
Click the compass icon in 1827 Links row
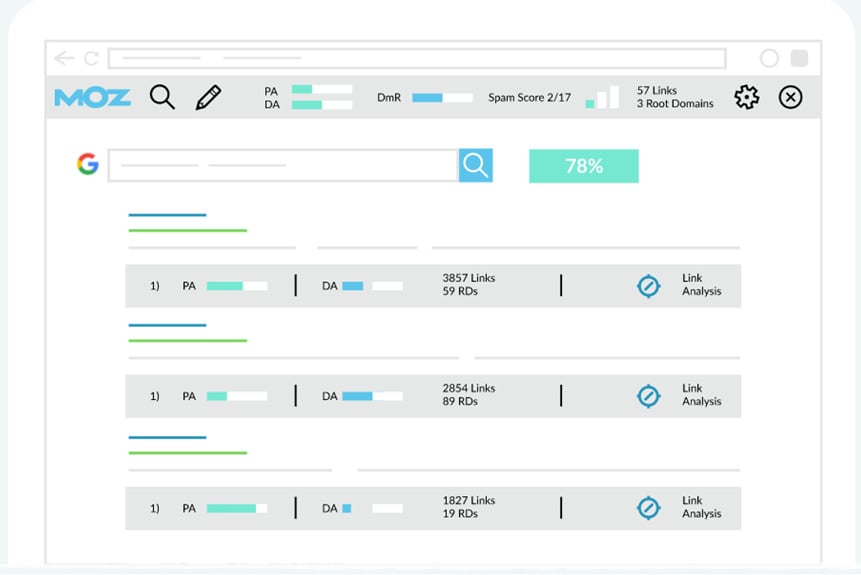[648, 508]
